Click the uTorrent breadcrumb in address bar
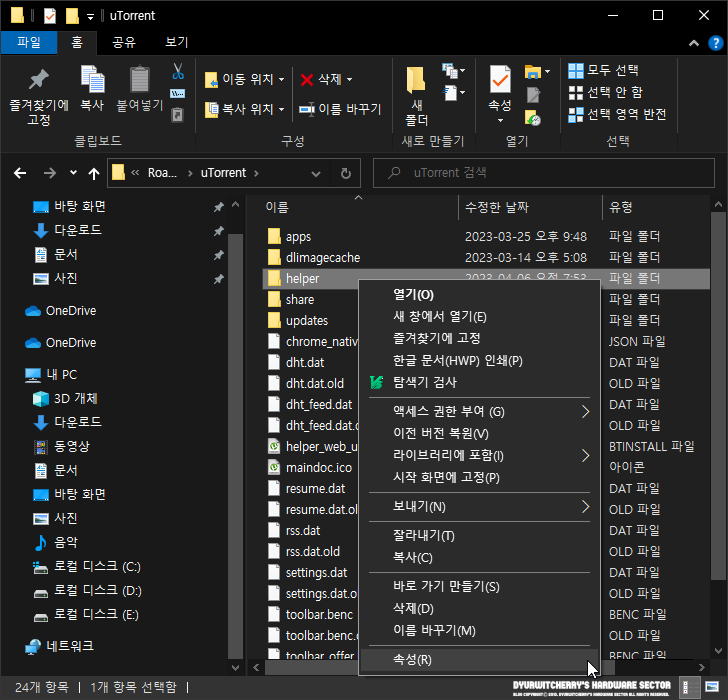728x700 pixels. (x=223, y=173)
